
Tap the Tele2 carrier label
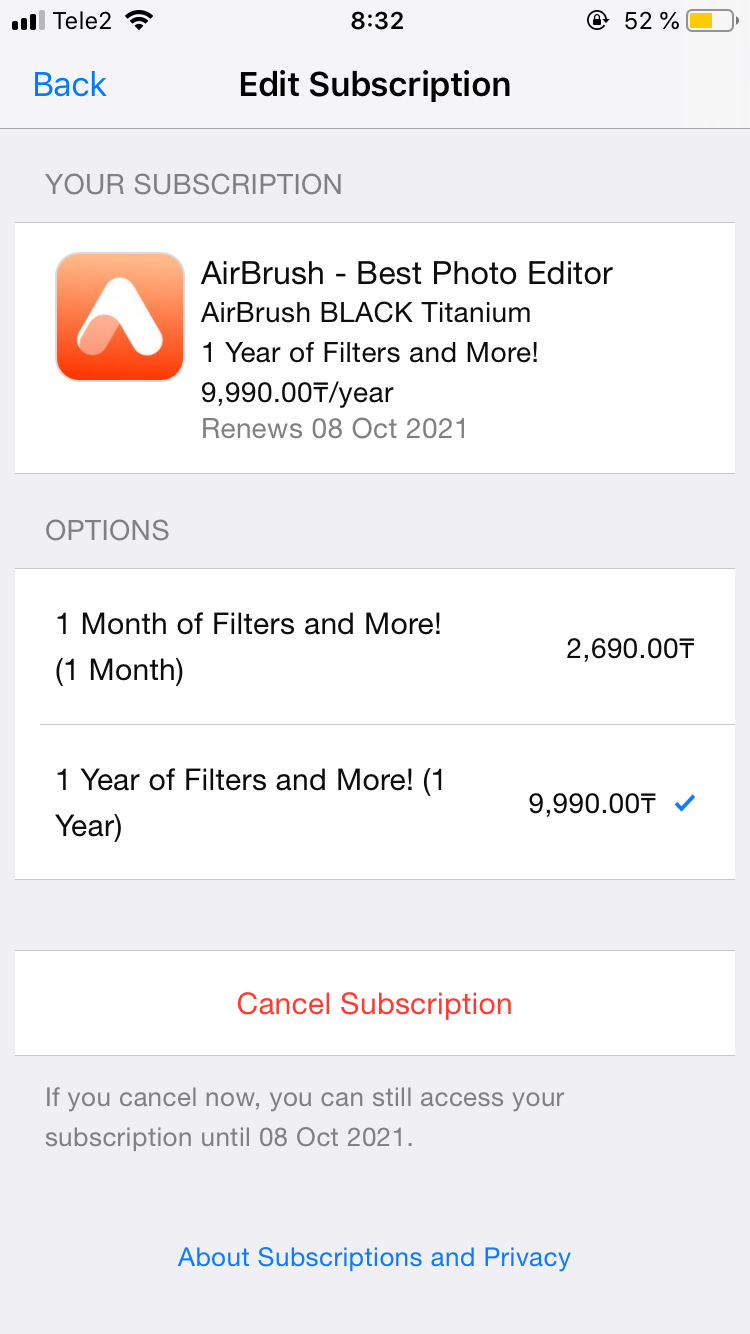pos(82,21)
